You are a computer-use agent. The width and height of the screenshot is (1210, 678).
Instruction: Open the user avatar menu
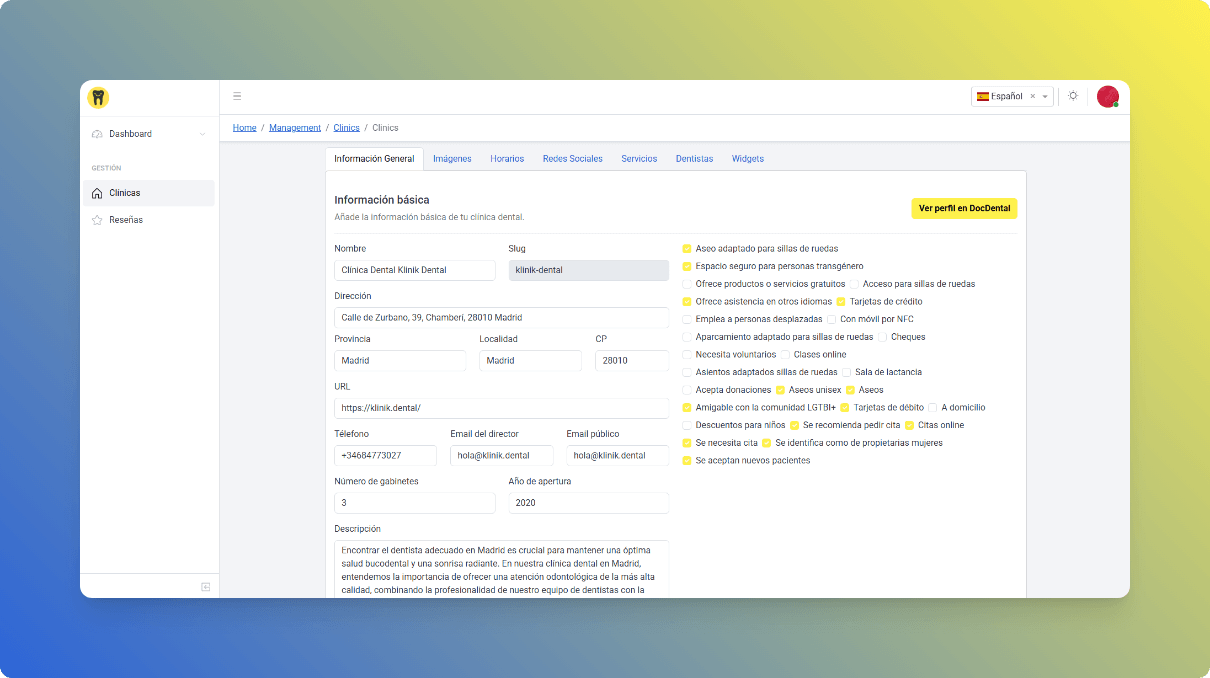click(1107, 96)
